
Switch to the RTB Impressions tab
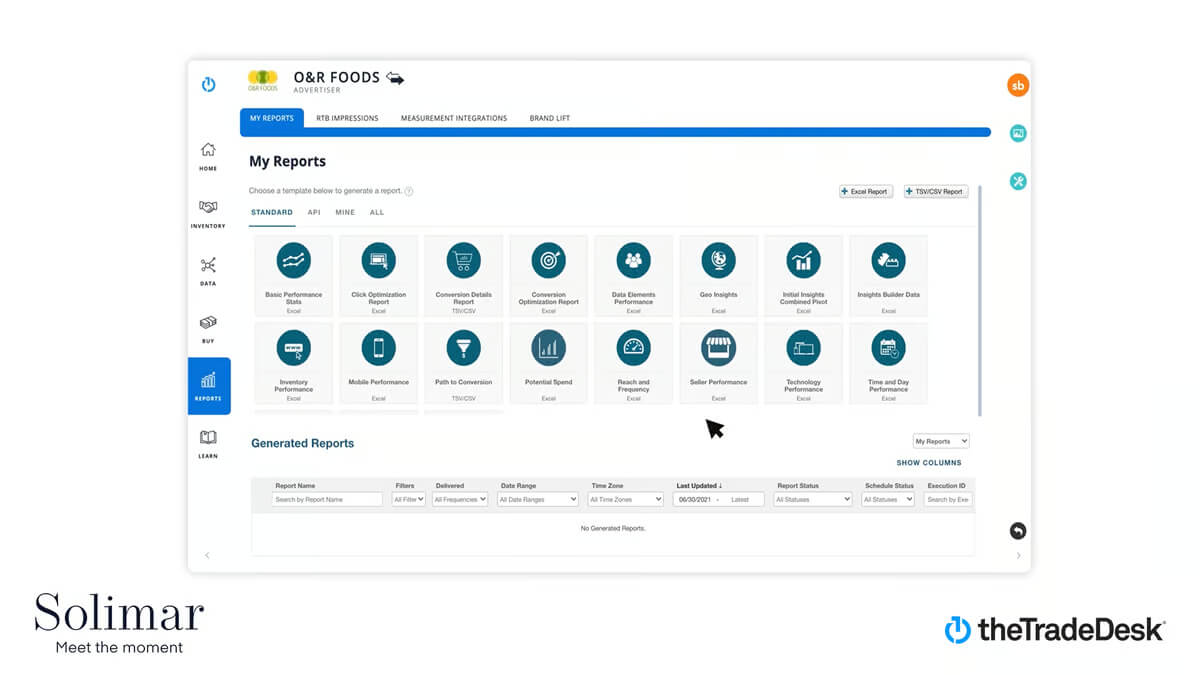347,118
